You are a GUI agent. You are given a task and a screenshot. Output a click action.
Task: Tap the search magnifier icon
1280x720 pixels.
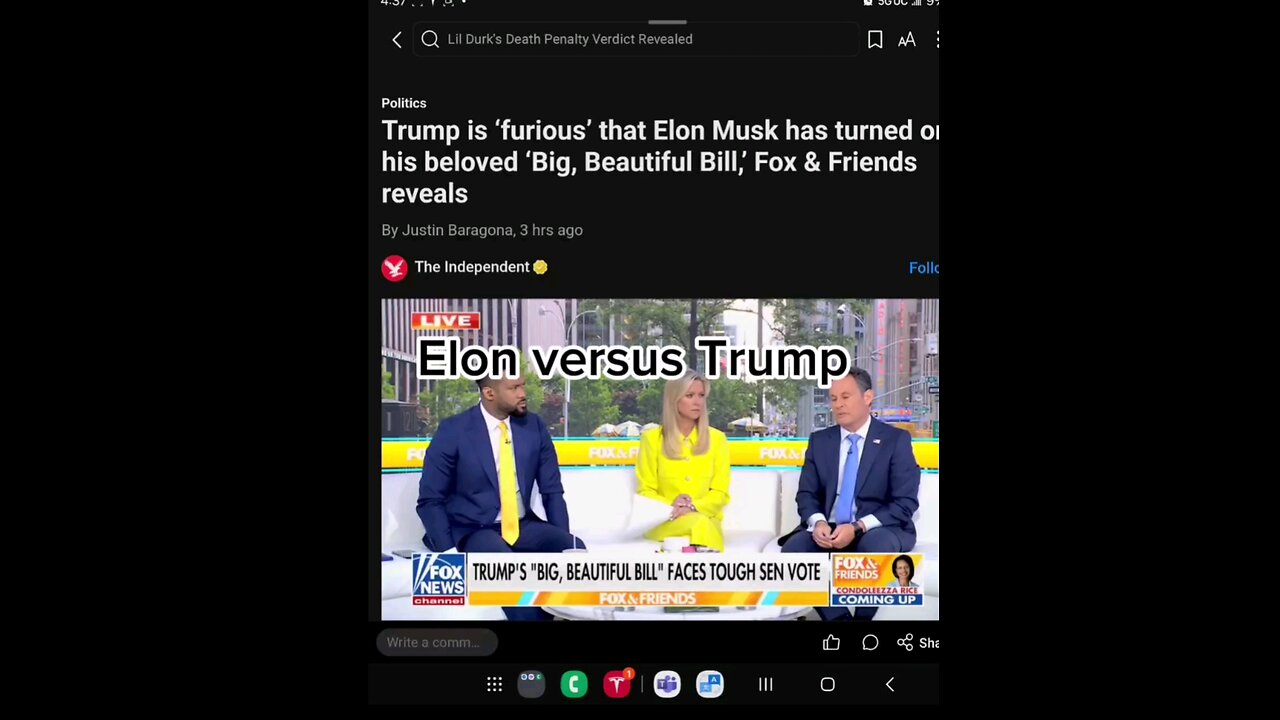point(430,39)
